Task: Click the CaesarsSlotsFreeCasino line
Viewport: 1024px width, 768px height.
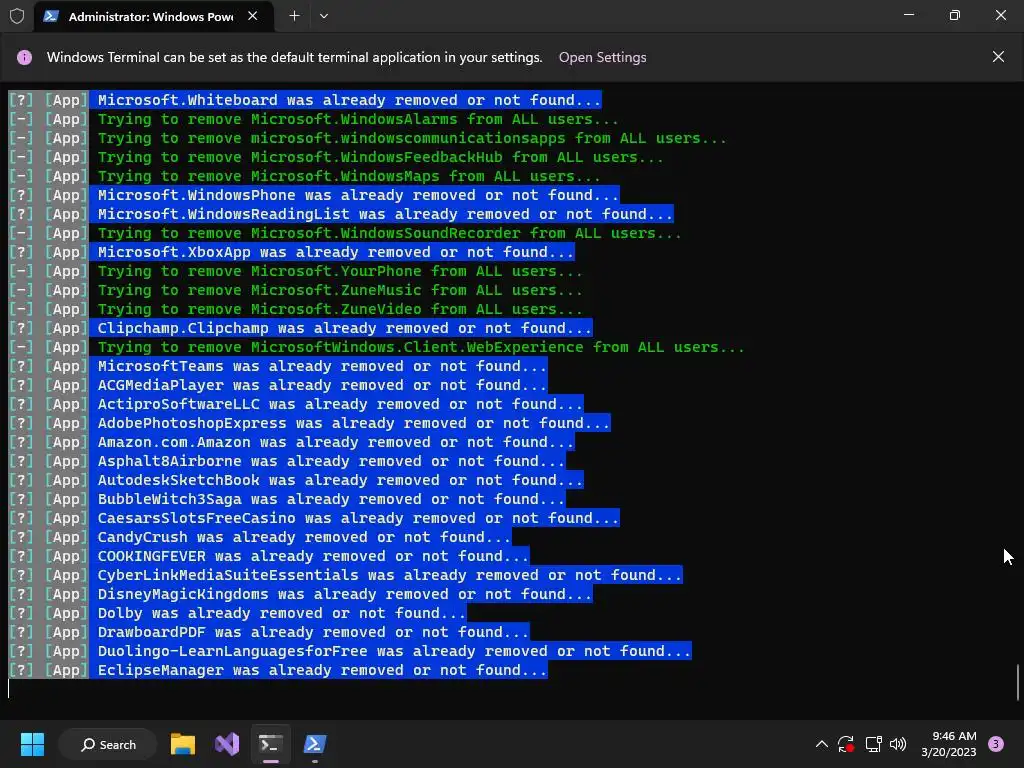Action: pos(313,518)
